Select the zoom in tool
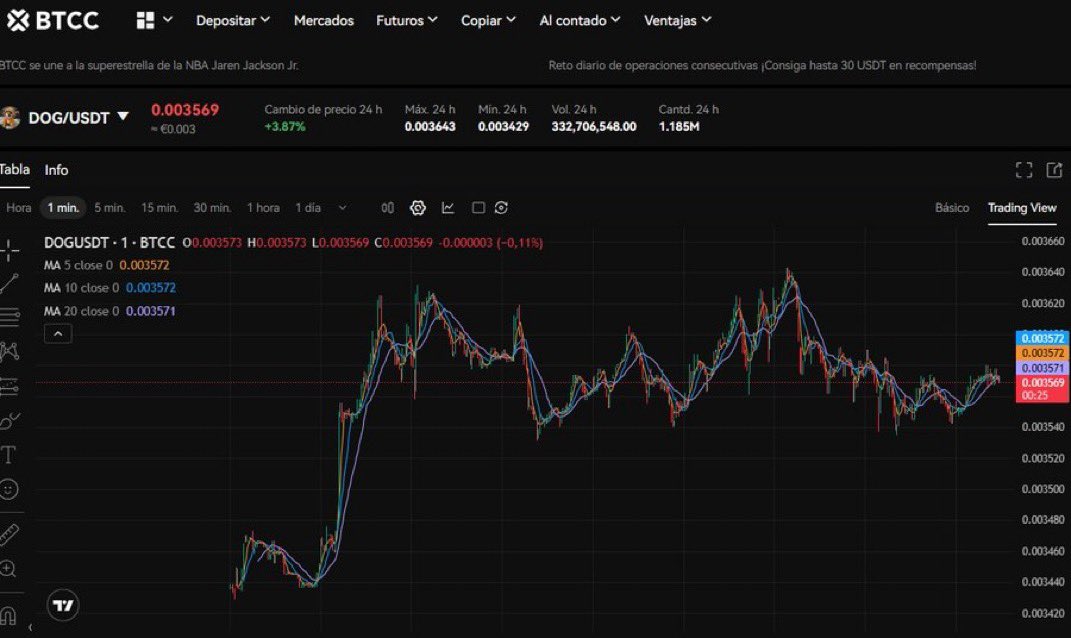The image size is (1071, 638). (8, 568)
